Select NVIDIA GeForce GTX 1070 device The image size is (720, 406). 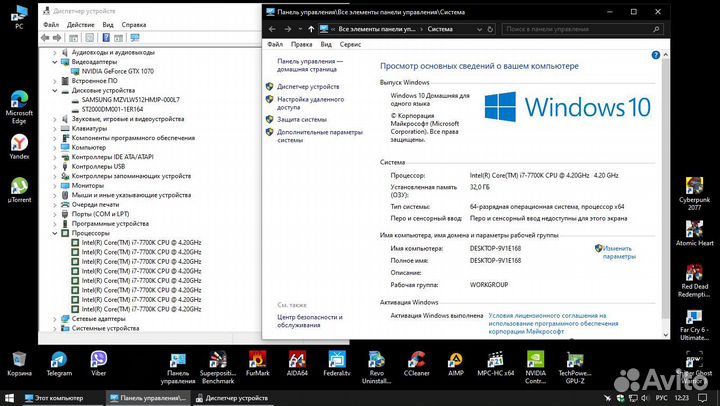[118, 71]
